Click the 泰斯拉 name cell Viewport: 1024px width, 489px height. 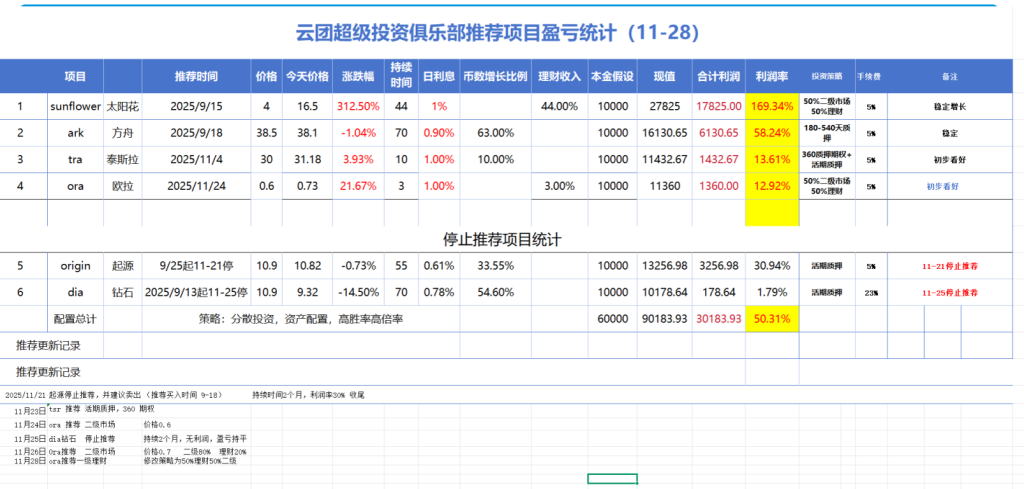123,159
